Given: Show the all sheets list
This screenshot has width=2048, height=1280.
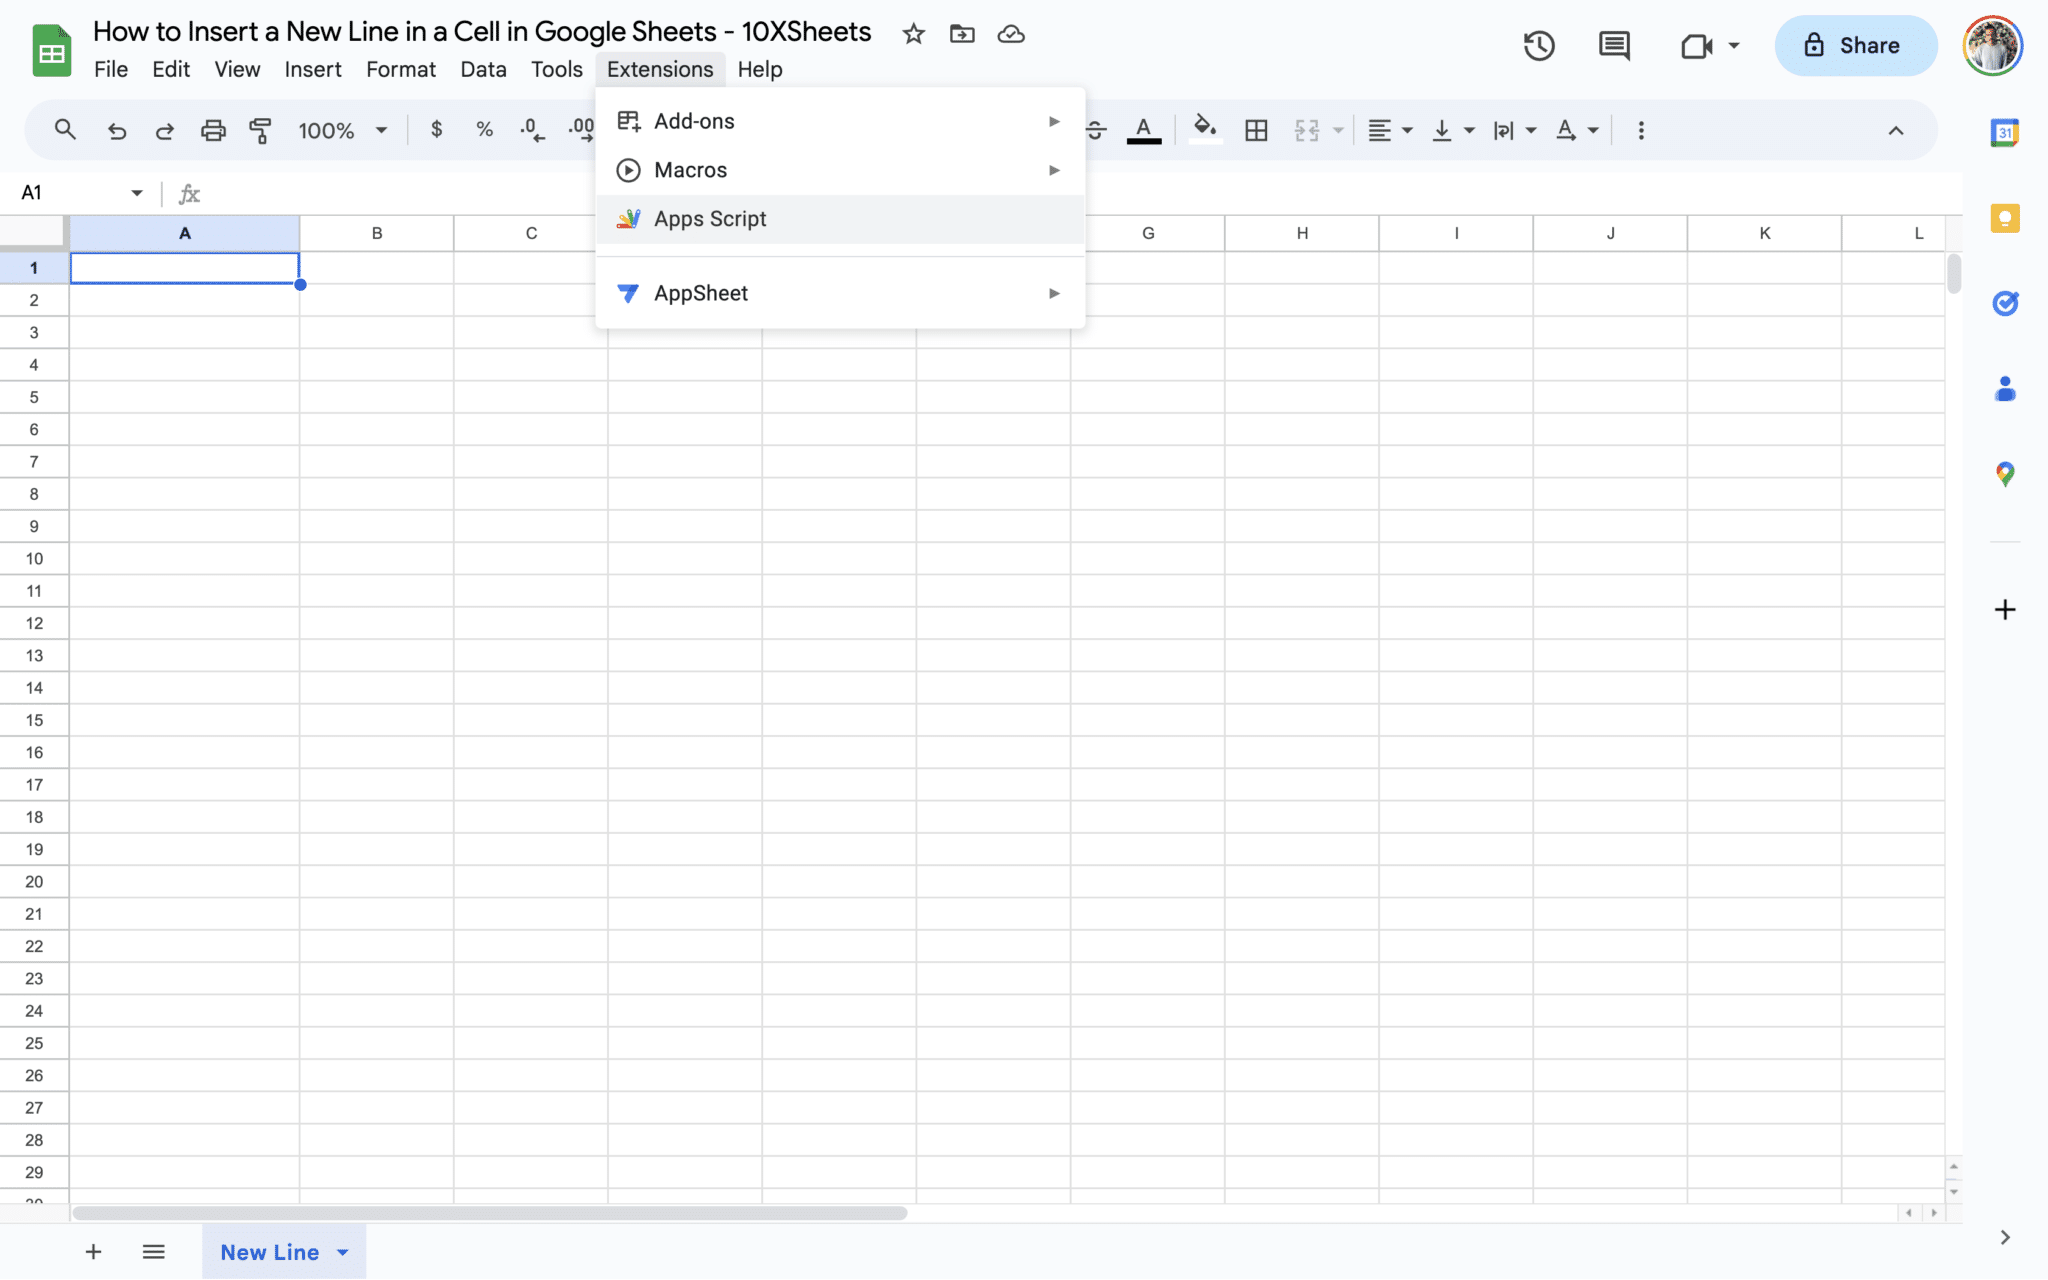Looking at the screenshot, I should point(153,1252).
